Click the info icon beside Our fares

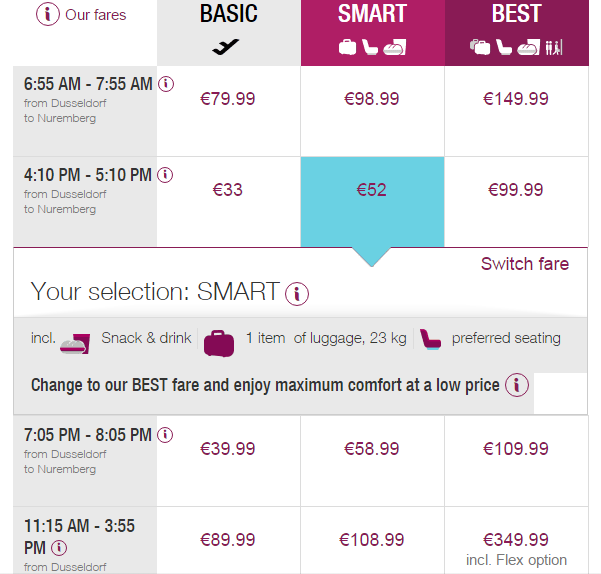[47, 15]
